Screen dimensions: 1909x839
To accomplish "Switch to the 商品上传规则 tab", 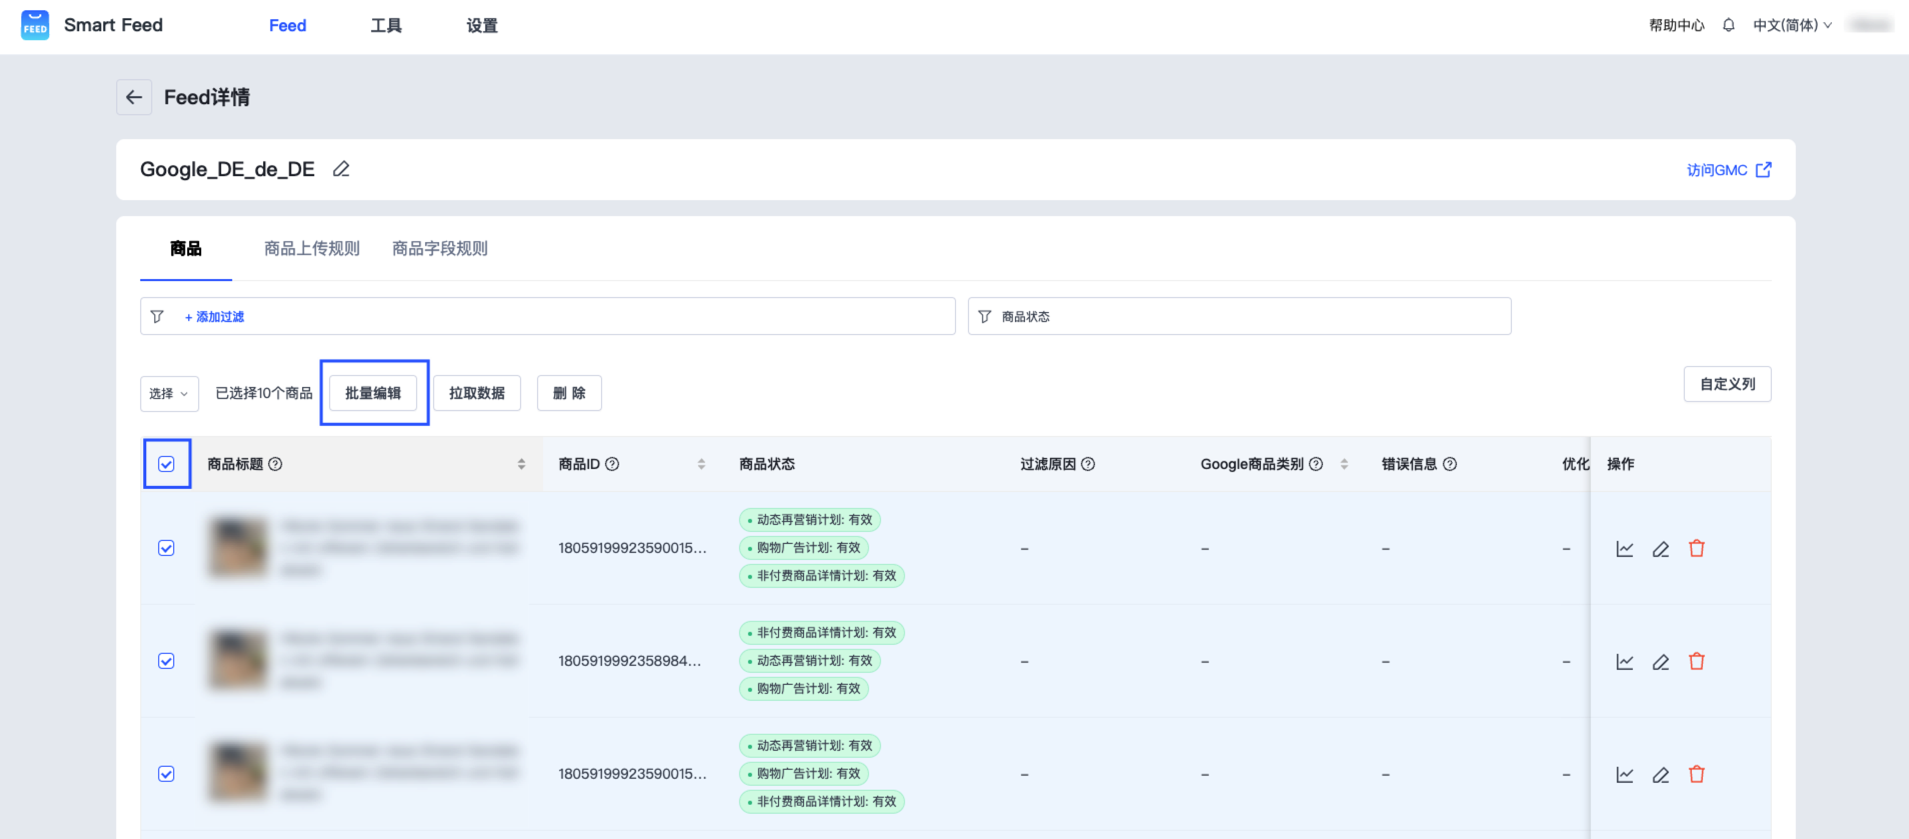I will [311, 248].
